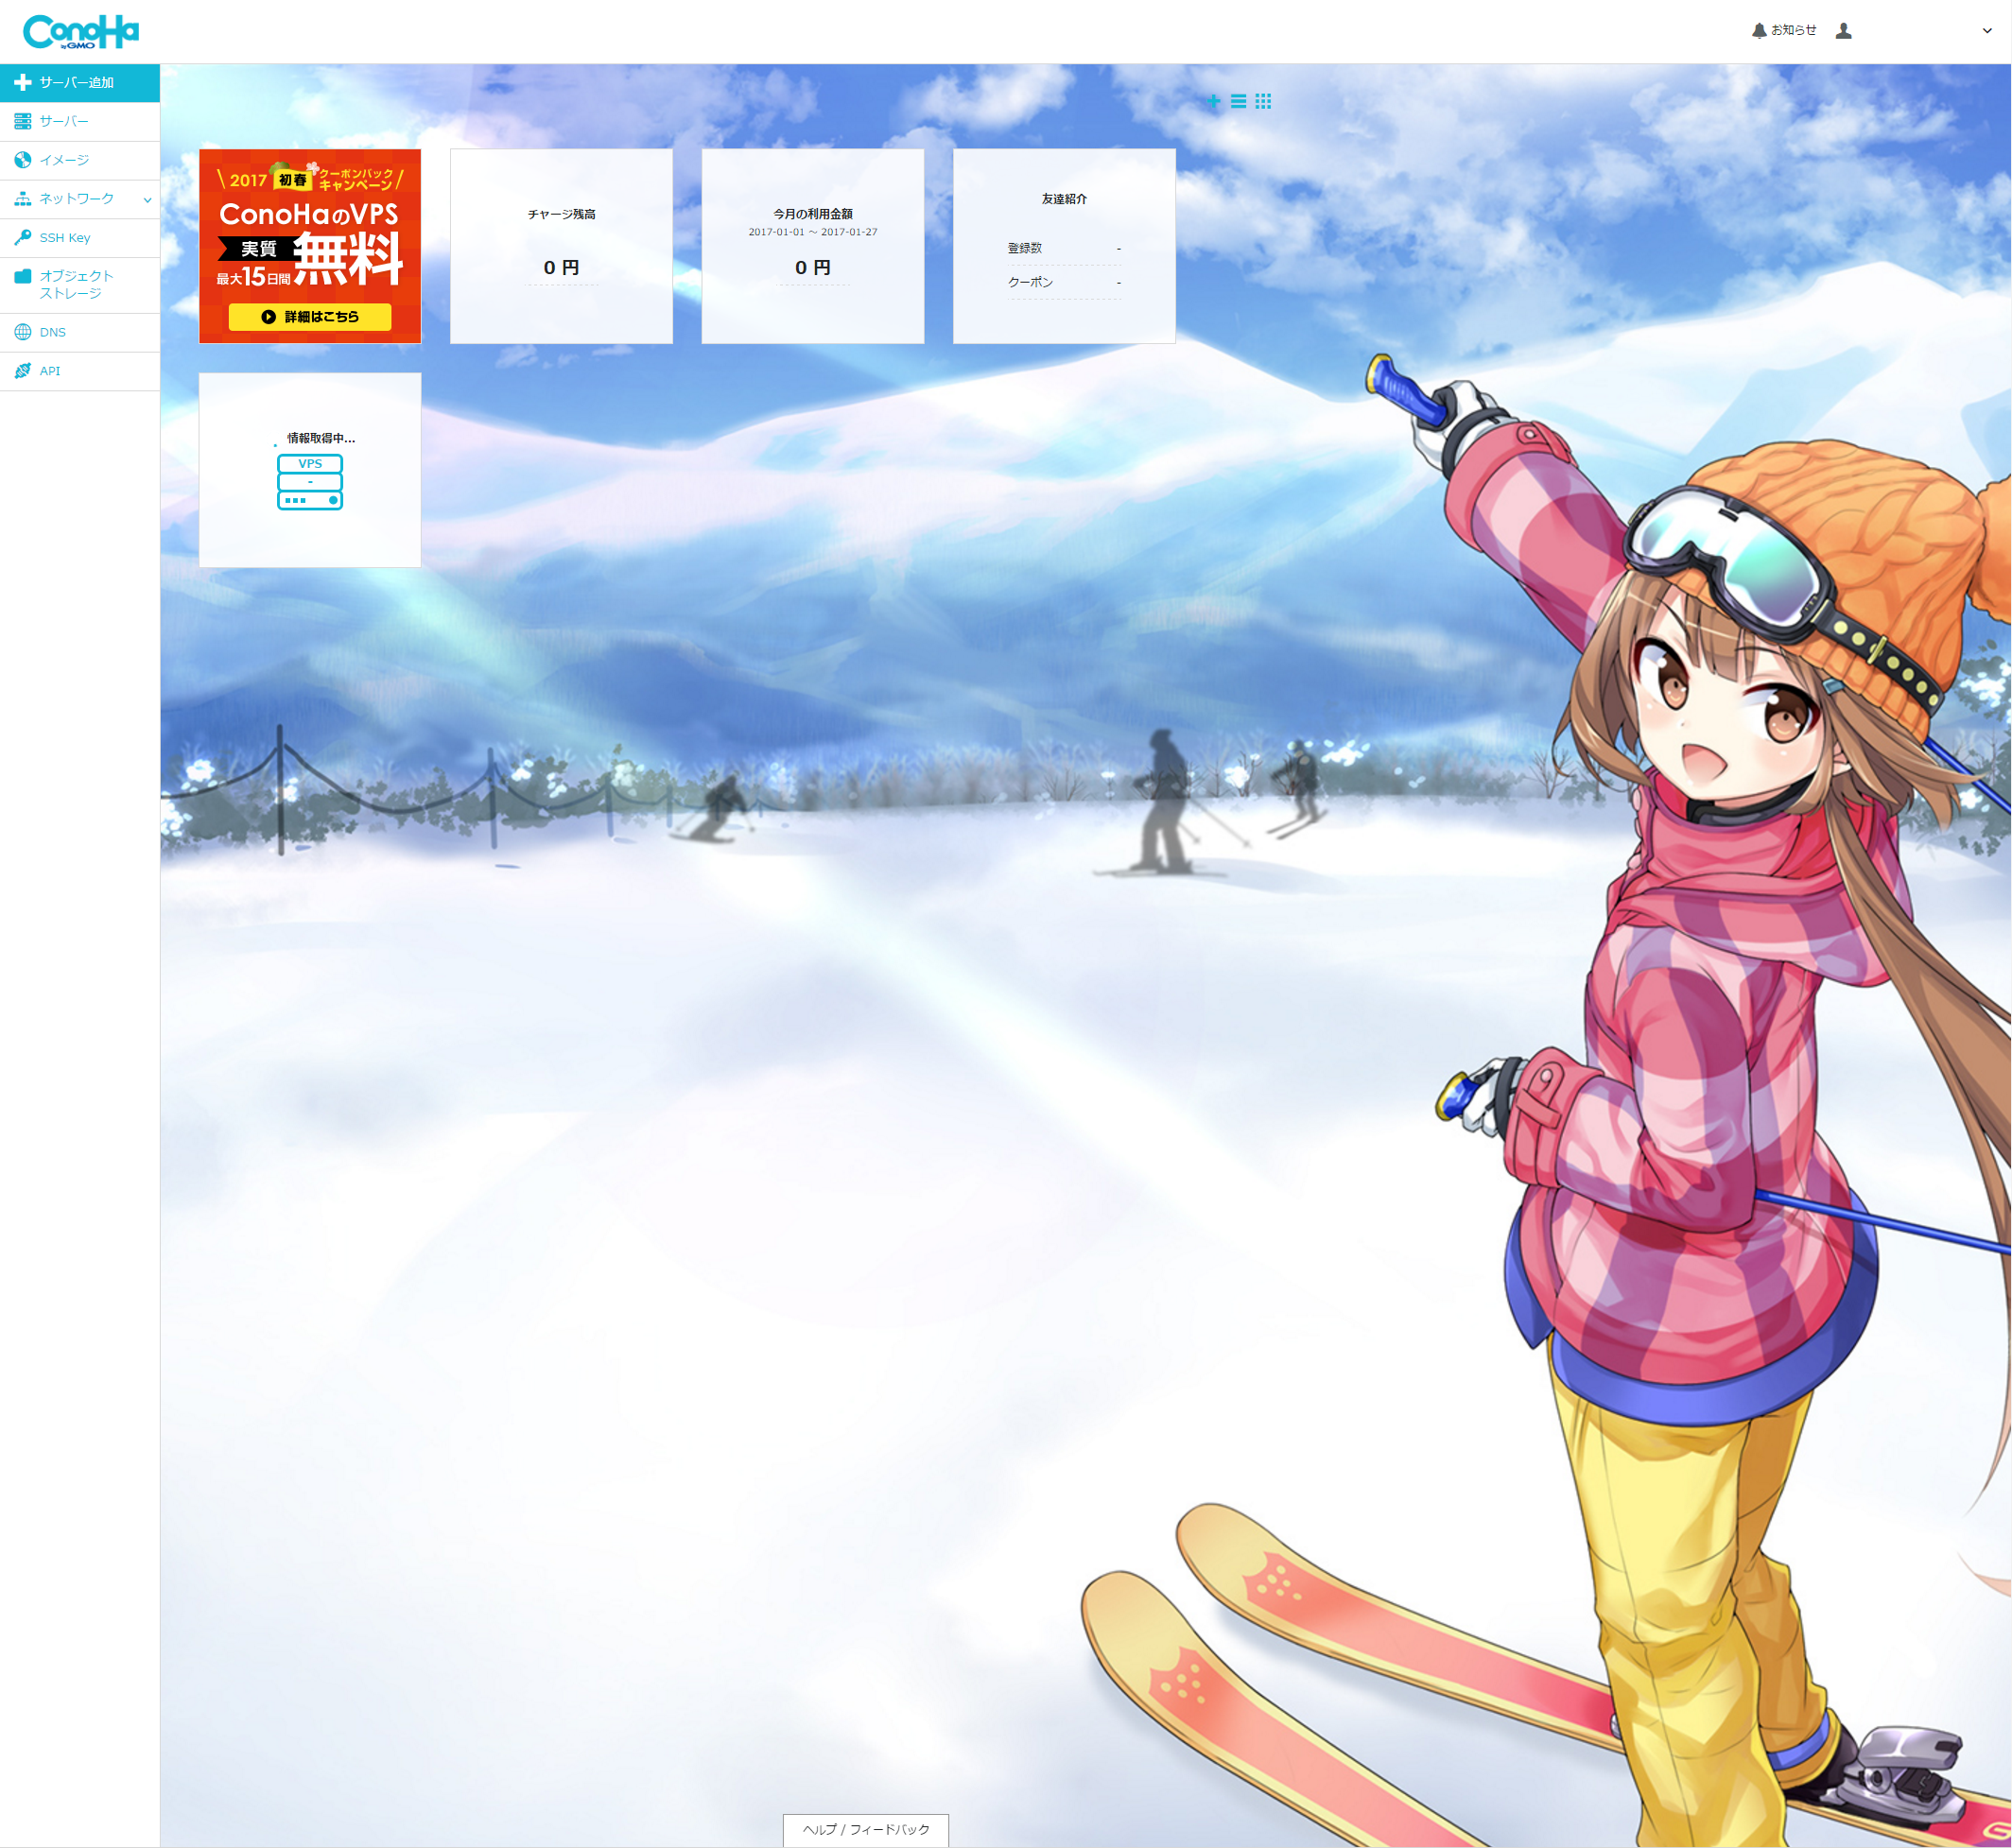The height and width of the screenshot is (1848, 2012).
Task: Click the ネットワーク network icon
Action: [22, 199]
